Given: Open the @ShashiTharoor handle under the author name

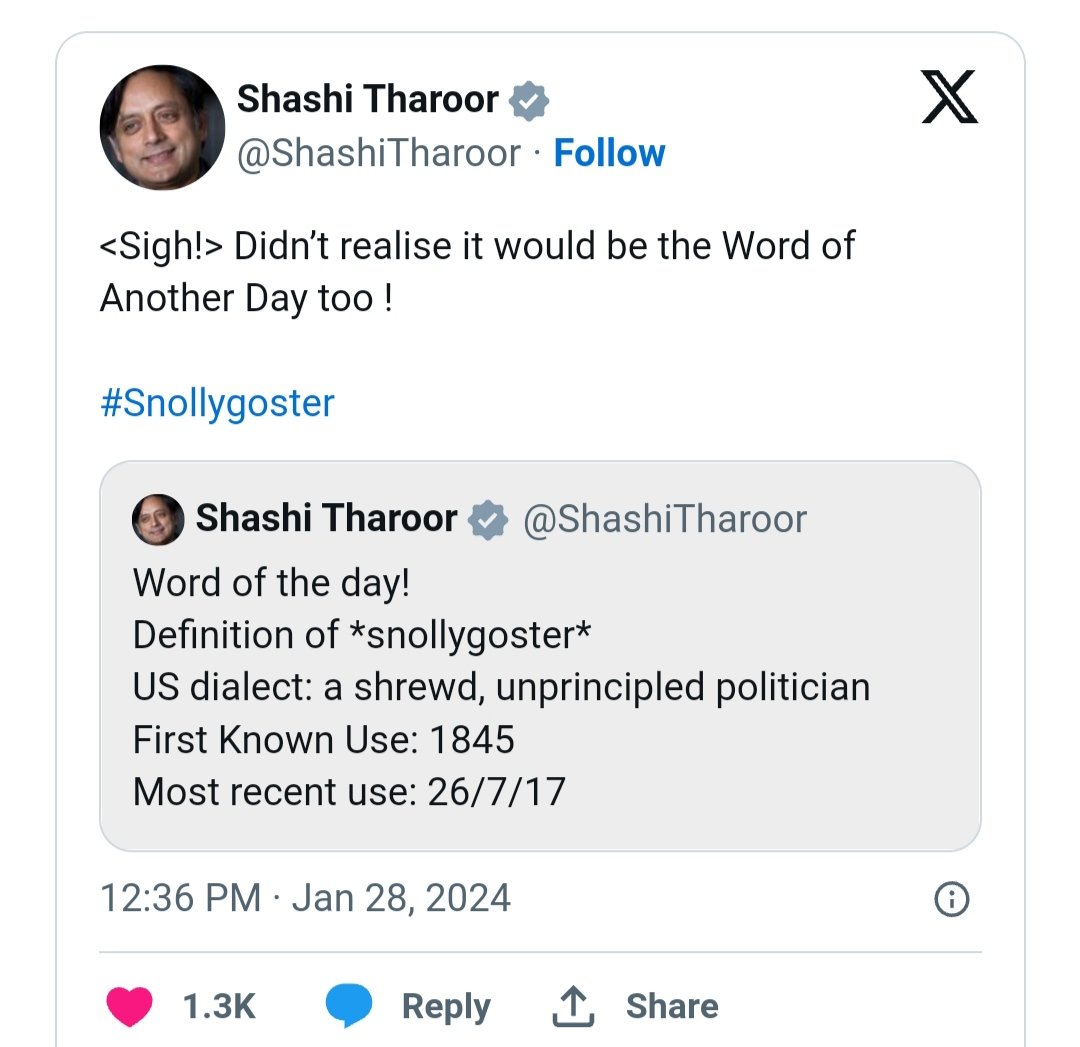Looking at the screenshot, I should click(378, 153).
